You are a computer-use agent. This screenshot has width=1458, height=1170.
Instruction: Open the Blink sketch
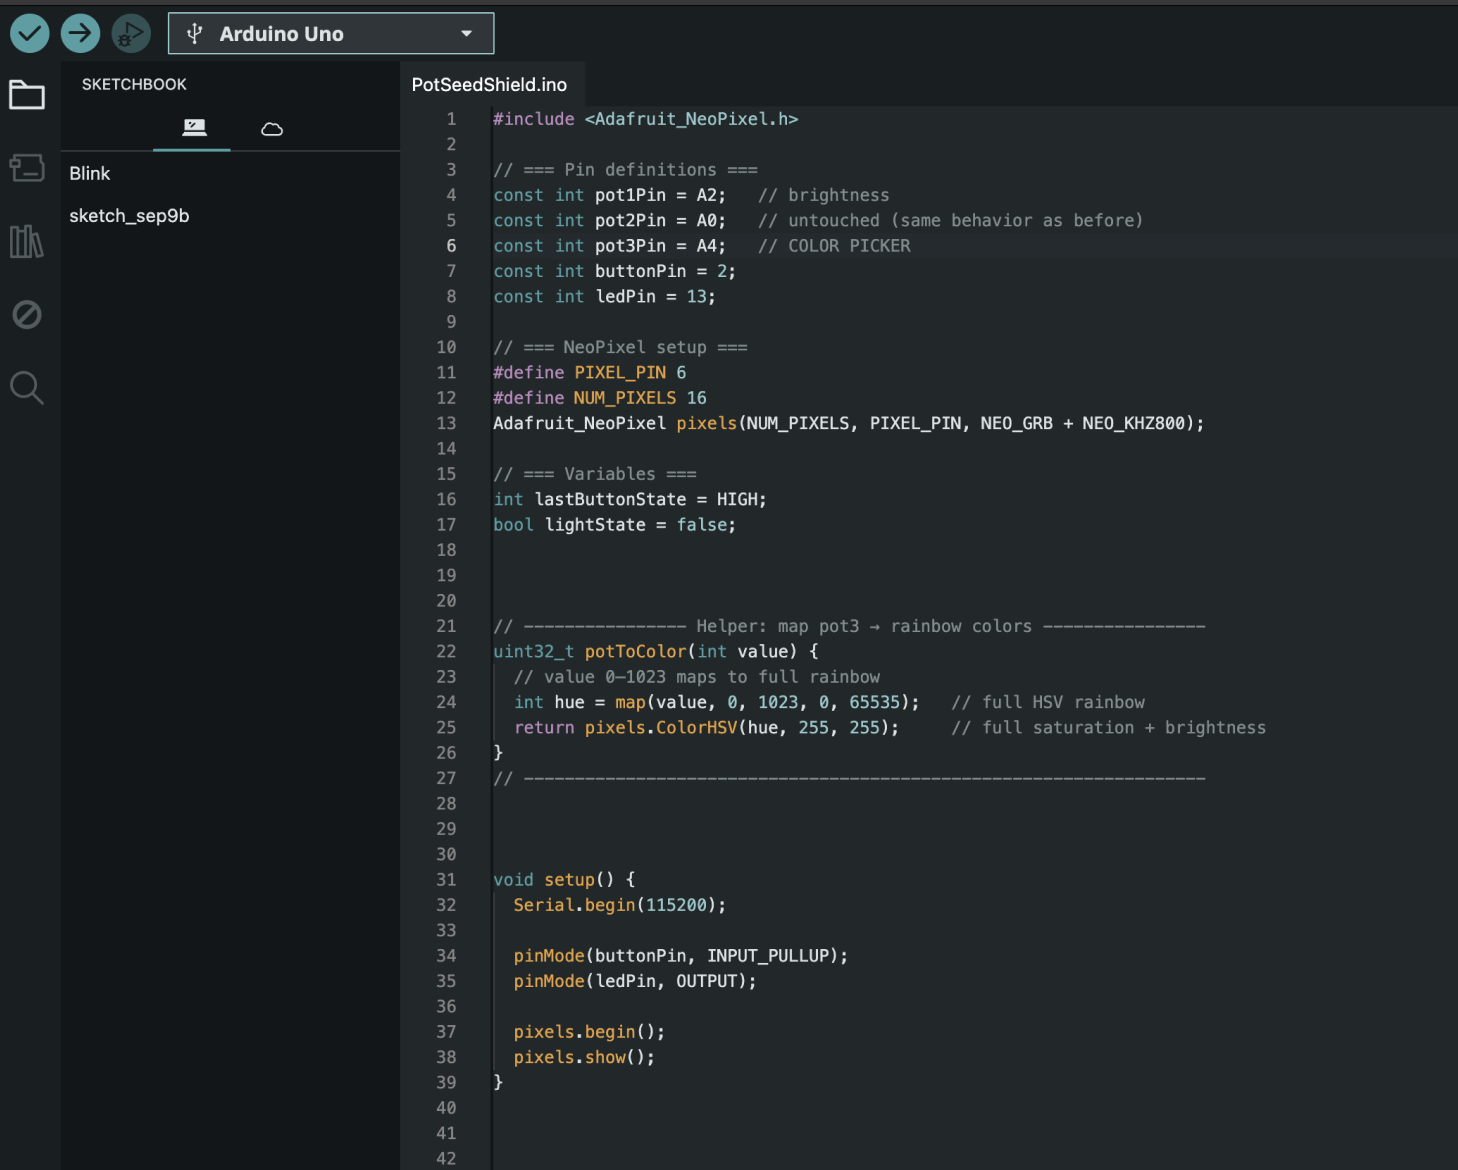tap(90, 174)
